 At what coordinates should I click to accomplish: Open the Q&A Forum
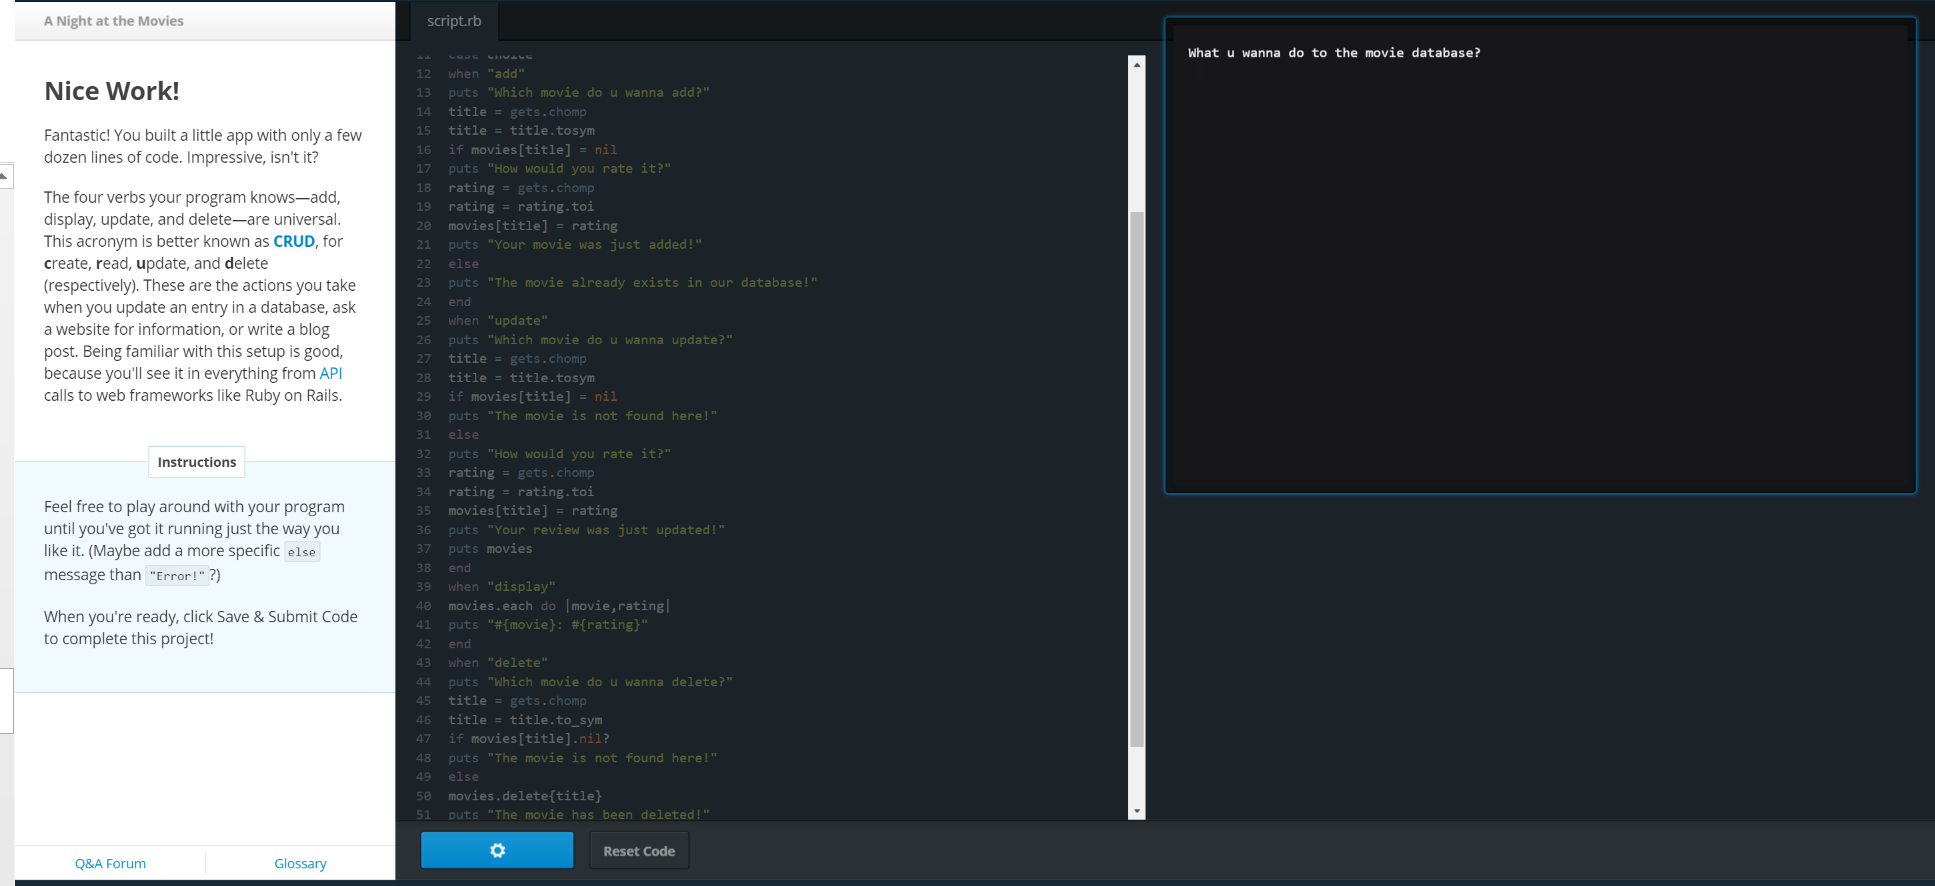click(110, 863)
